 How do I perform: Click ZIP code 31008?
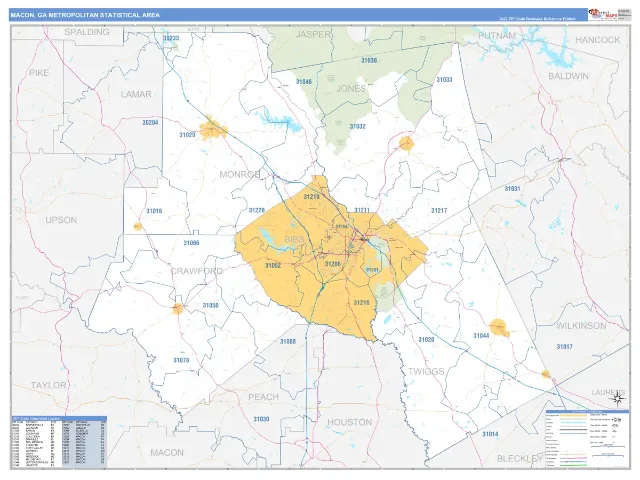tap(288, 341)
